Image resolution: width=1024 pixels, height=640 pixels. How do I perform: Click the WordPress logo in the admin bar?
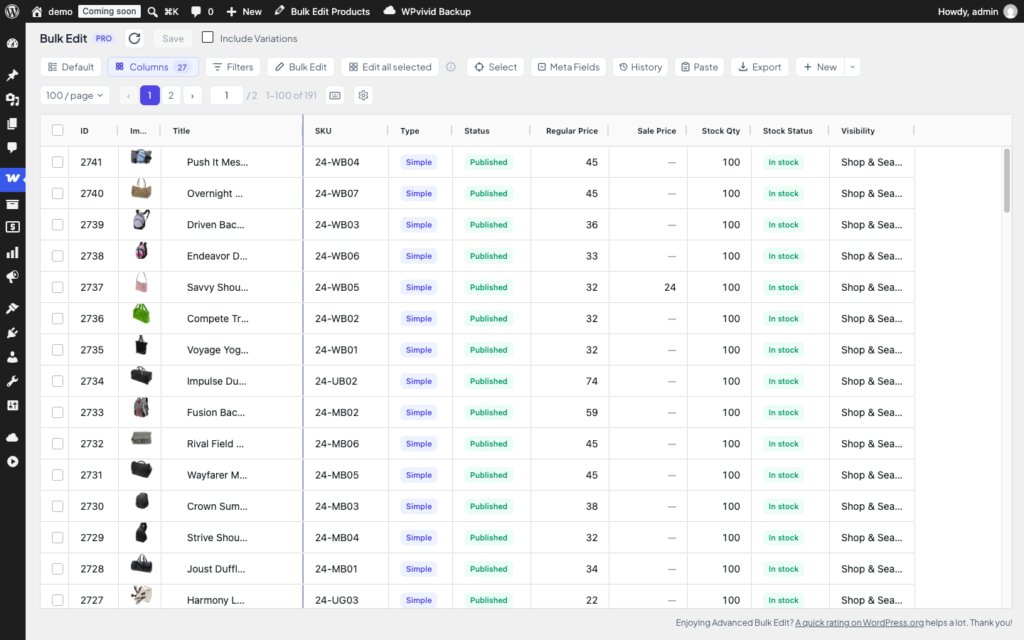[12, 11]
